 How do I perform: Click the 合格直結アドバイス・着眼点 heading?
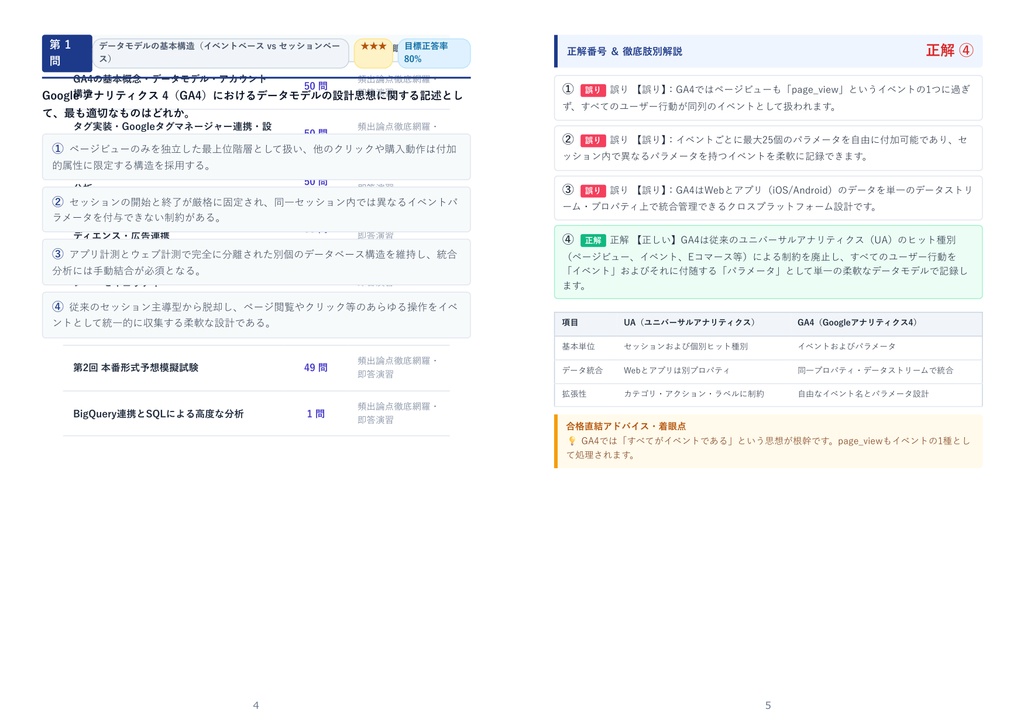626,426
